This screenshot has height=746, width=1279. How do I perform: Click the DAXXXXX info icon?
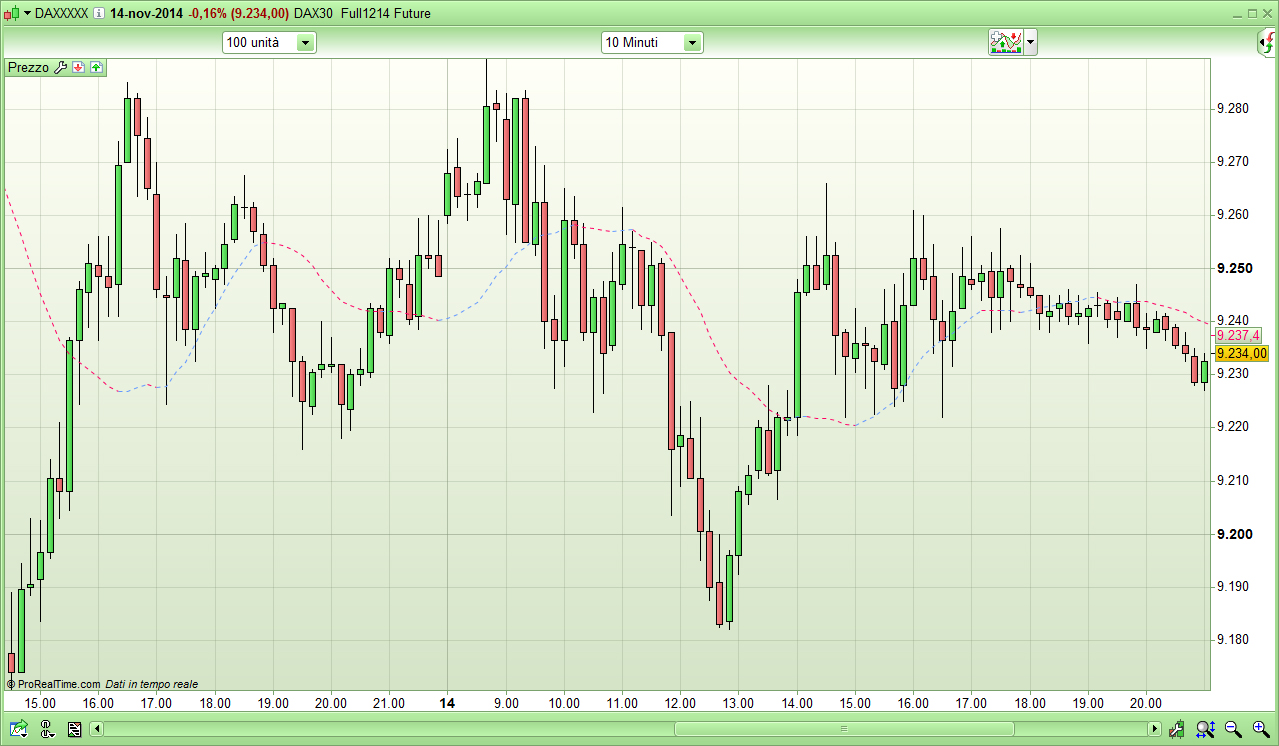pos(99,14)
